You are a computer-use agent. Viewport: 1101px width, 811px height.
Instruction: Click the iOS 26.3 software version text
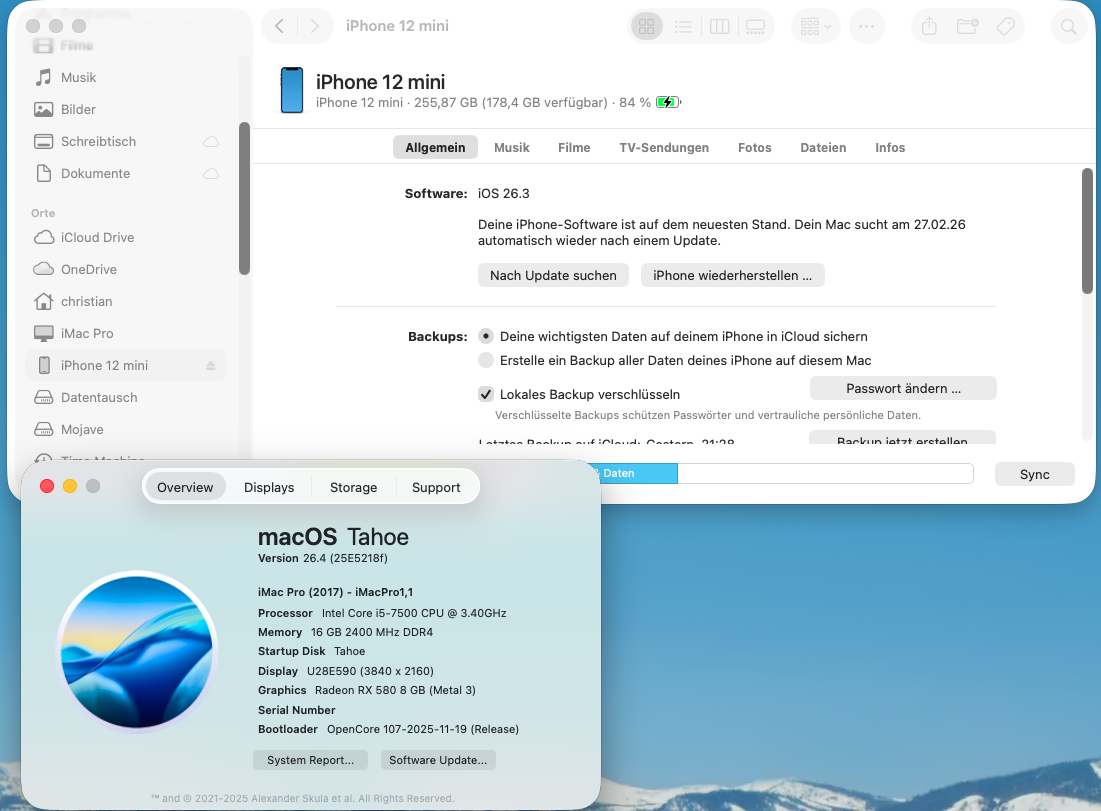[503, 194]
